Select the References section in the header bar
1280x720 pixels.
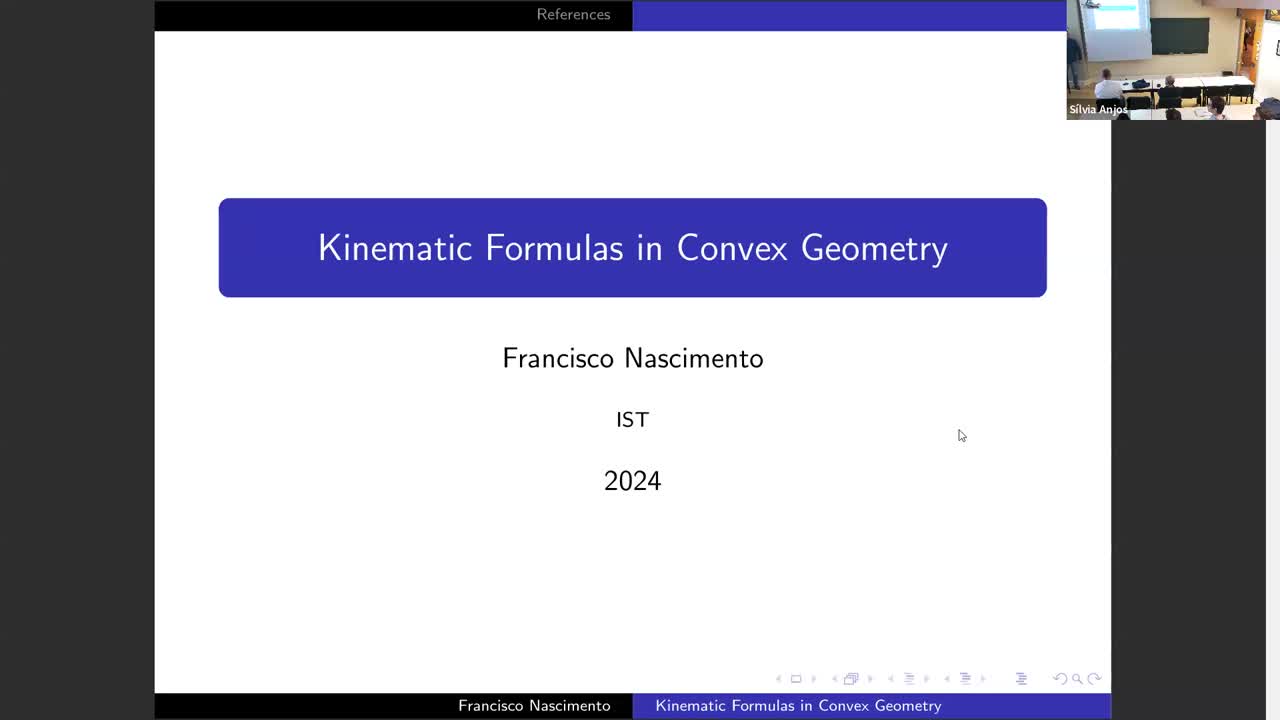point(573,14)
